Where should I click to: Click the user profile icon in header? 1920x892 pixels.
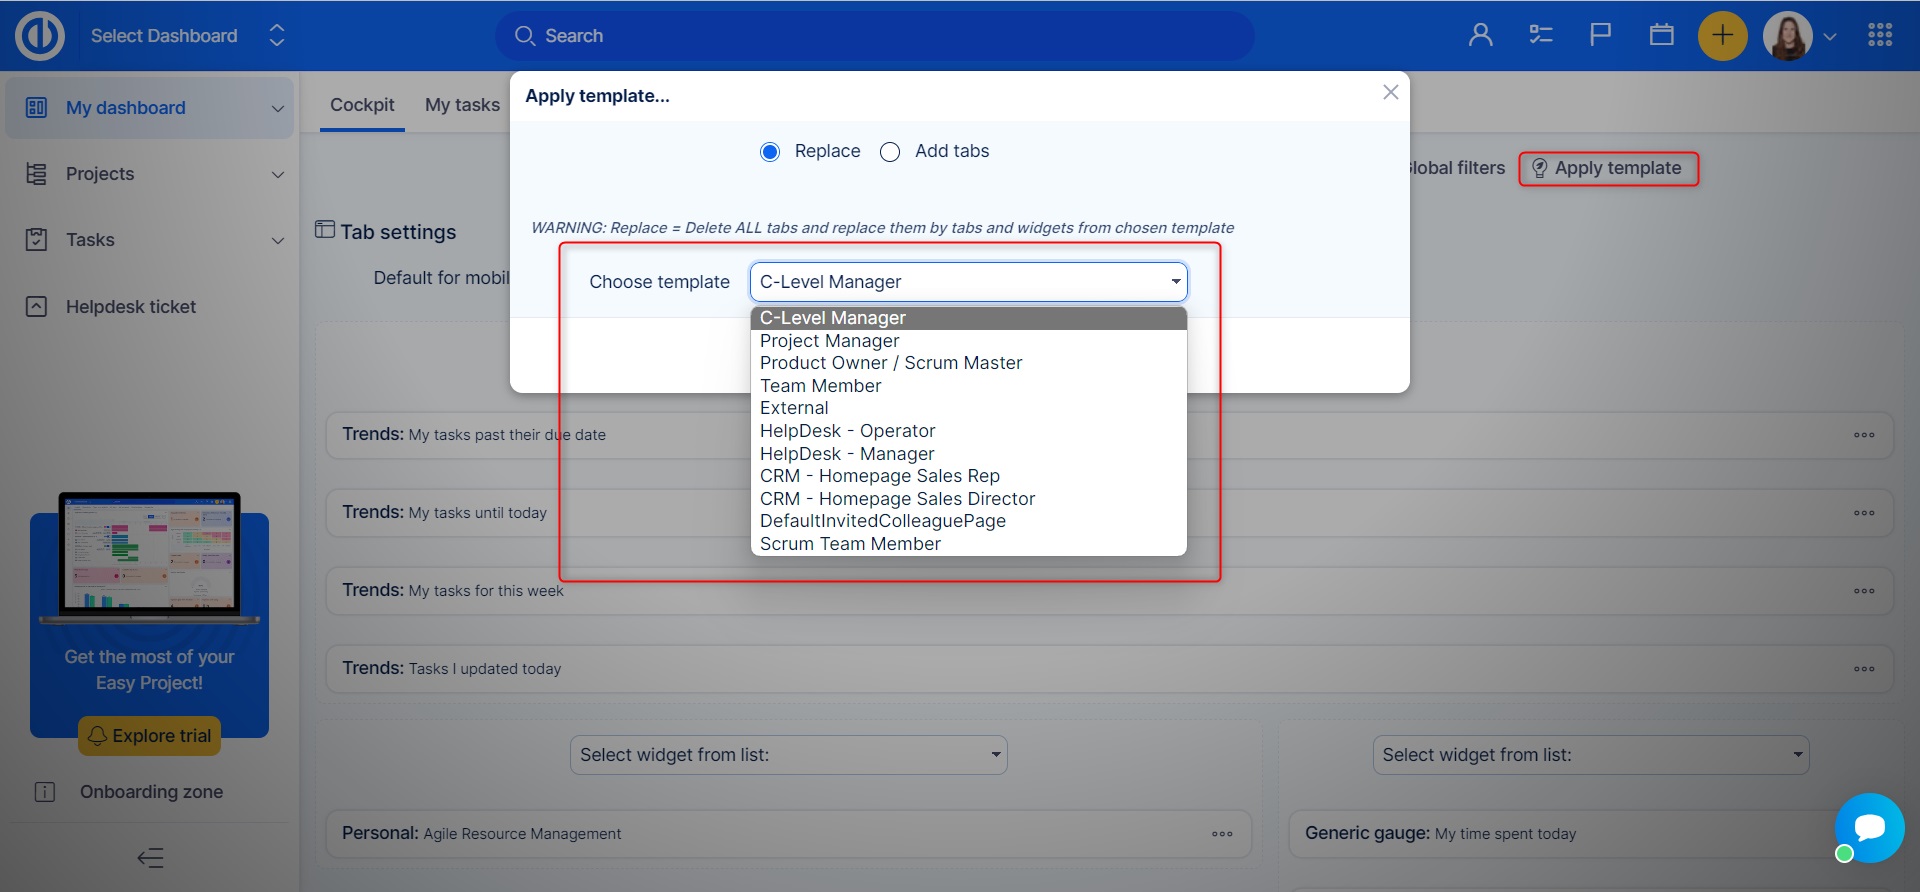click(1480, 36)
